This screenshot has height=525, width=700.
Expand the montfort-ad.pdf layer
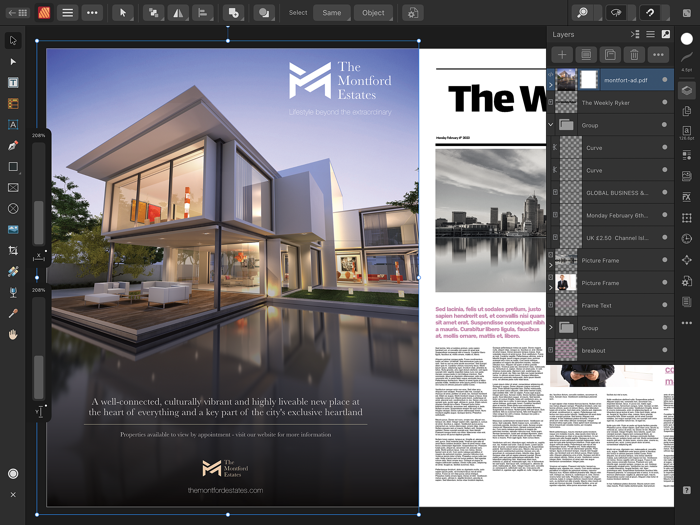(550, 85)
